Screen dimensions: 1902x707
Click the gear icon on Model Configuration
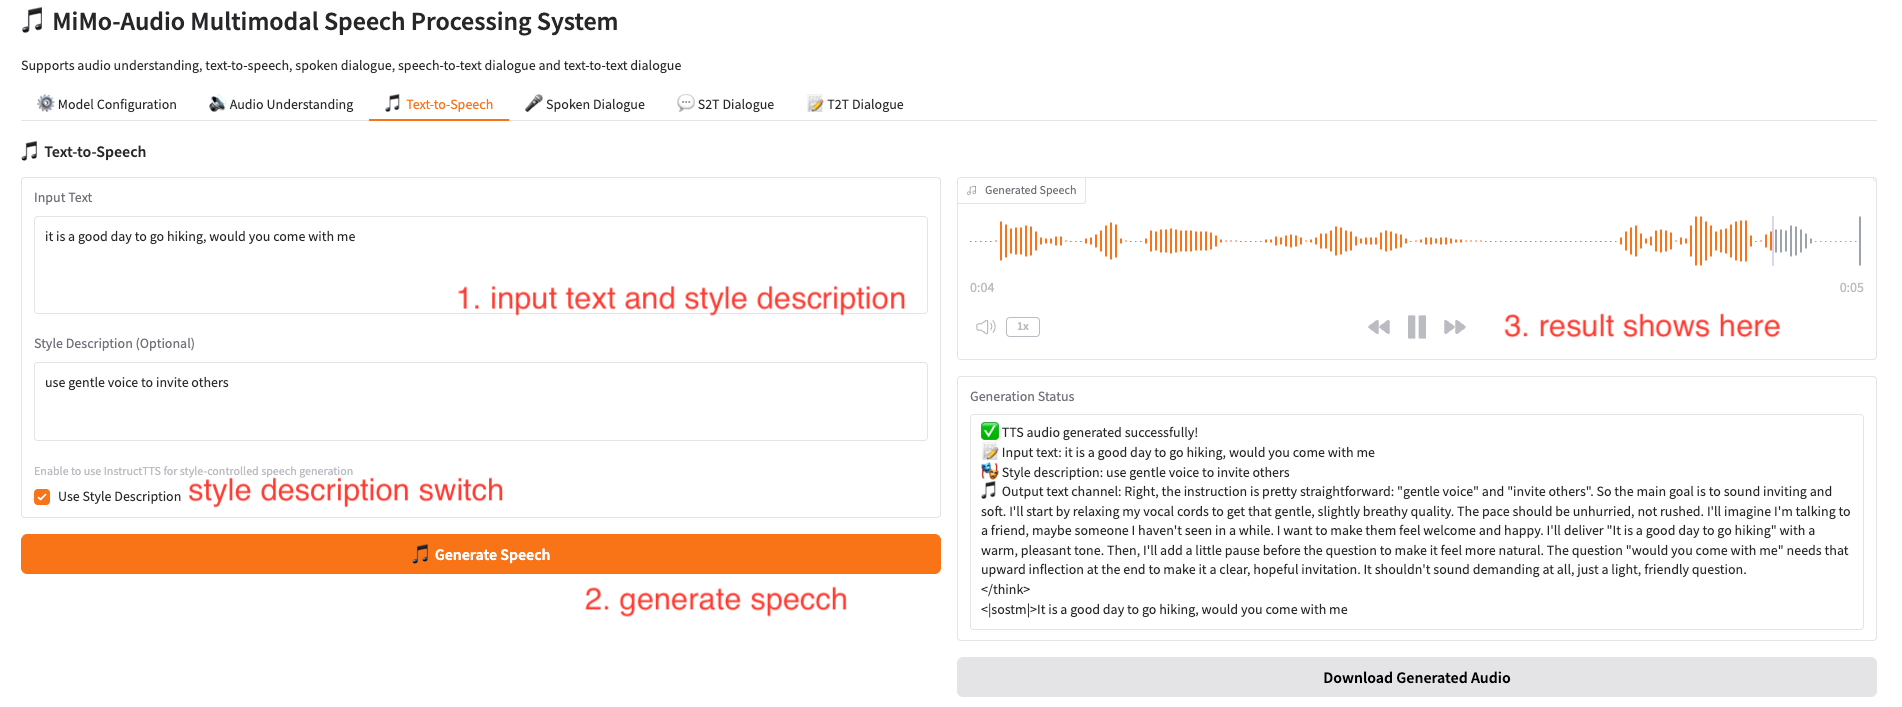coord(45,104)
